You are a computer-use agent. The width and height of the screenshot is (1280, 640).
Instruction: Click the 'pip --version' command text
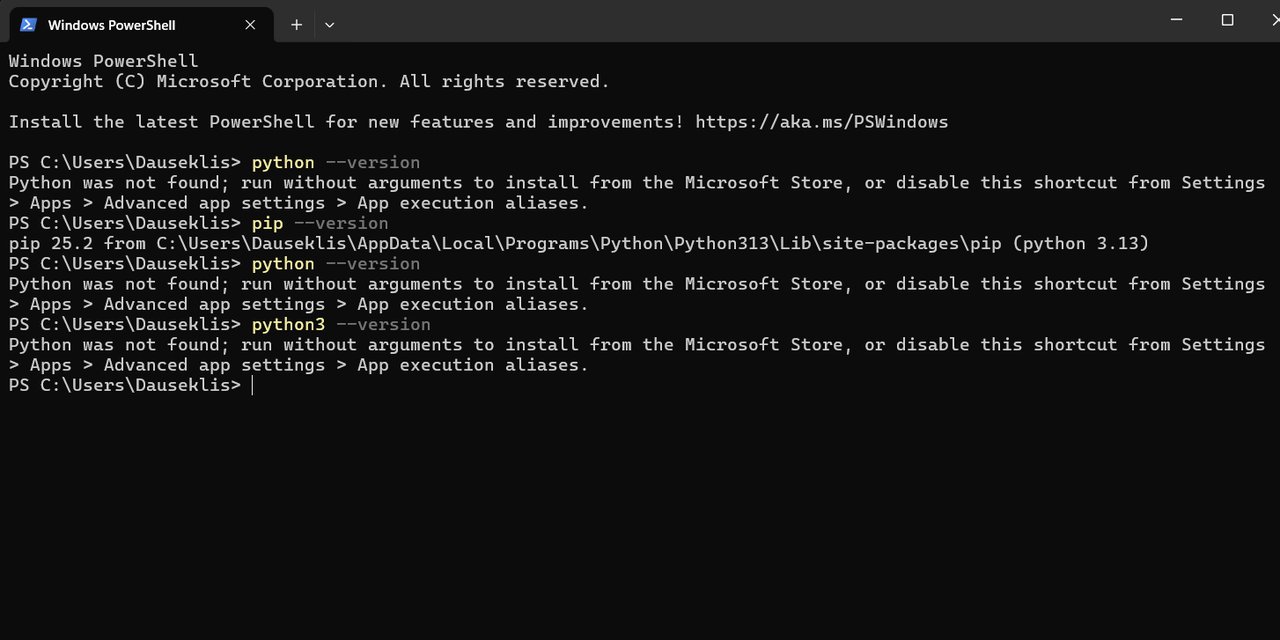[x=320, y=223]
